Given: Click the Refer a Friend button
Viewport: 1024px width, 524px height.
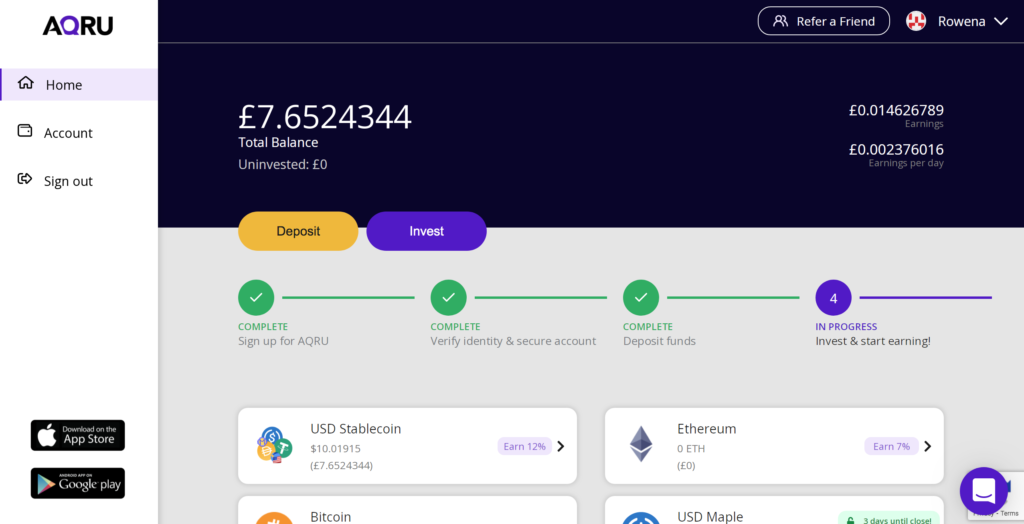Looking at the screenshot, I should (824, 21).
